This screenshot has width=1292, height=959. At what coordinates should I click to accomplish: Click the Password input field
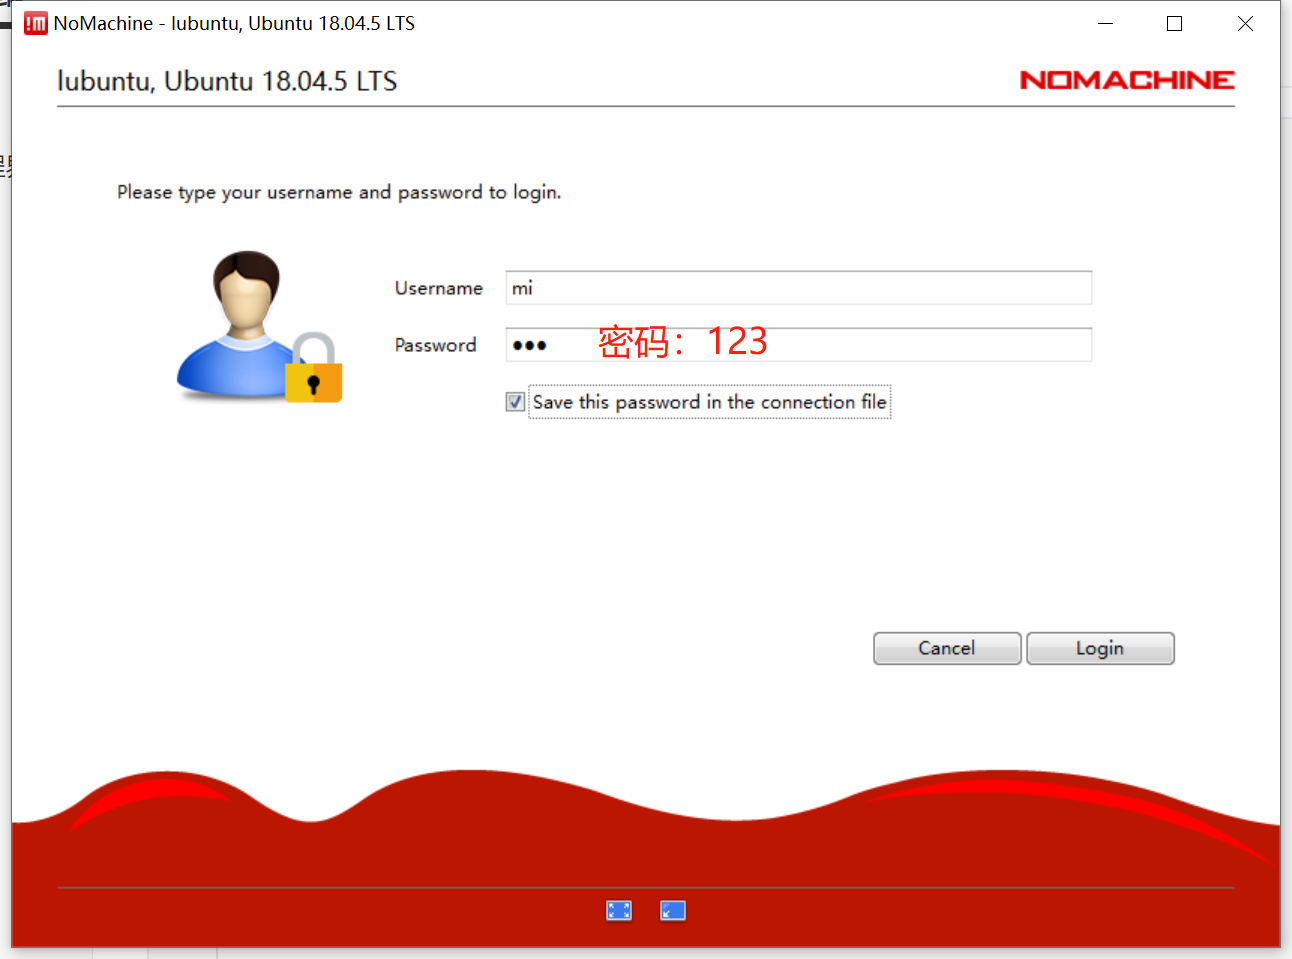(798, 345)
